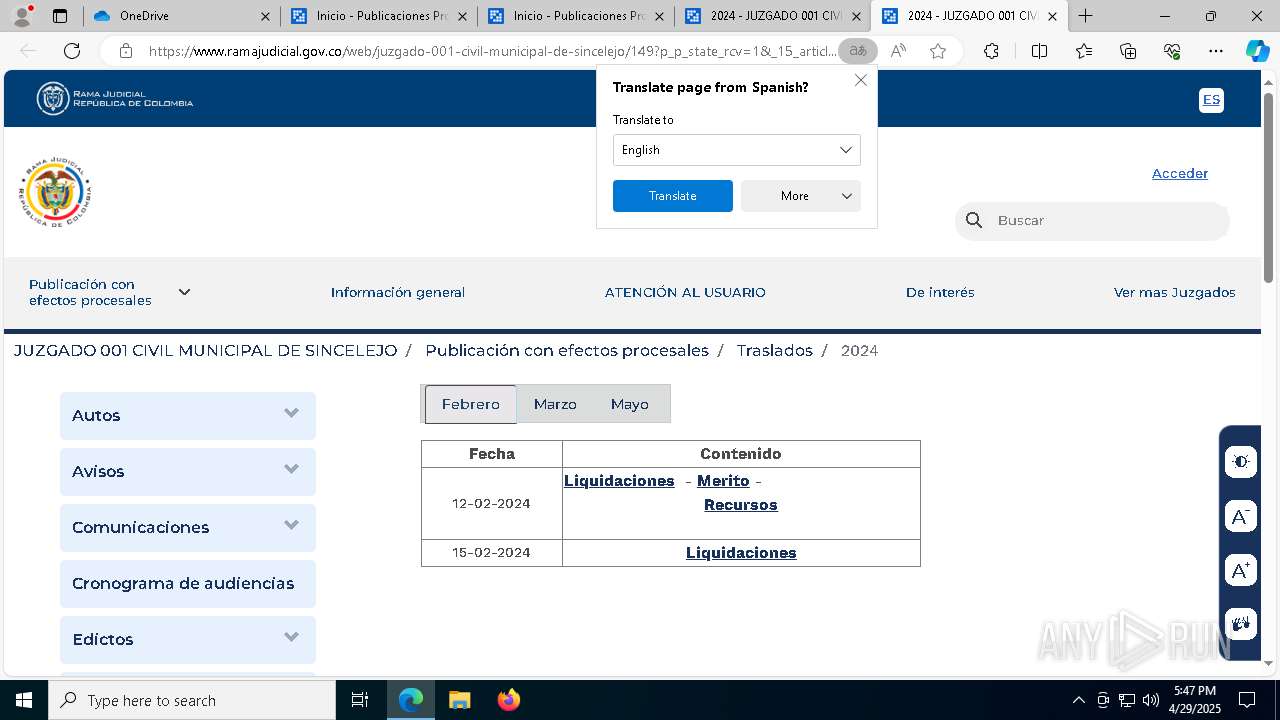Open new tab with plus icon
This screenshot has height=720, width=1280.
click(1085, 16)
